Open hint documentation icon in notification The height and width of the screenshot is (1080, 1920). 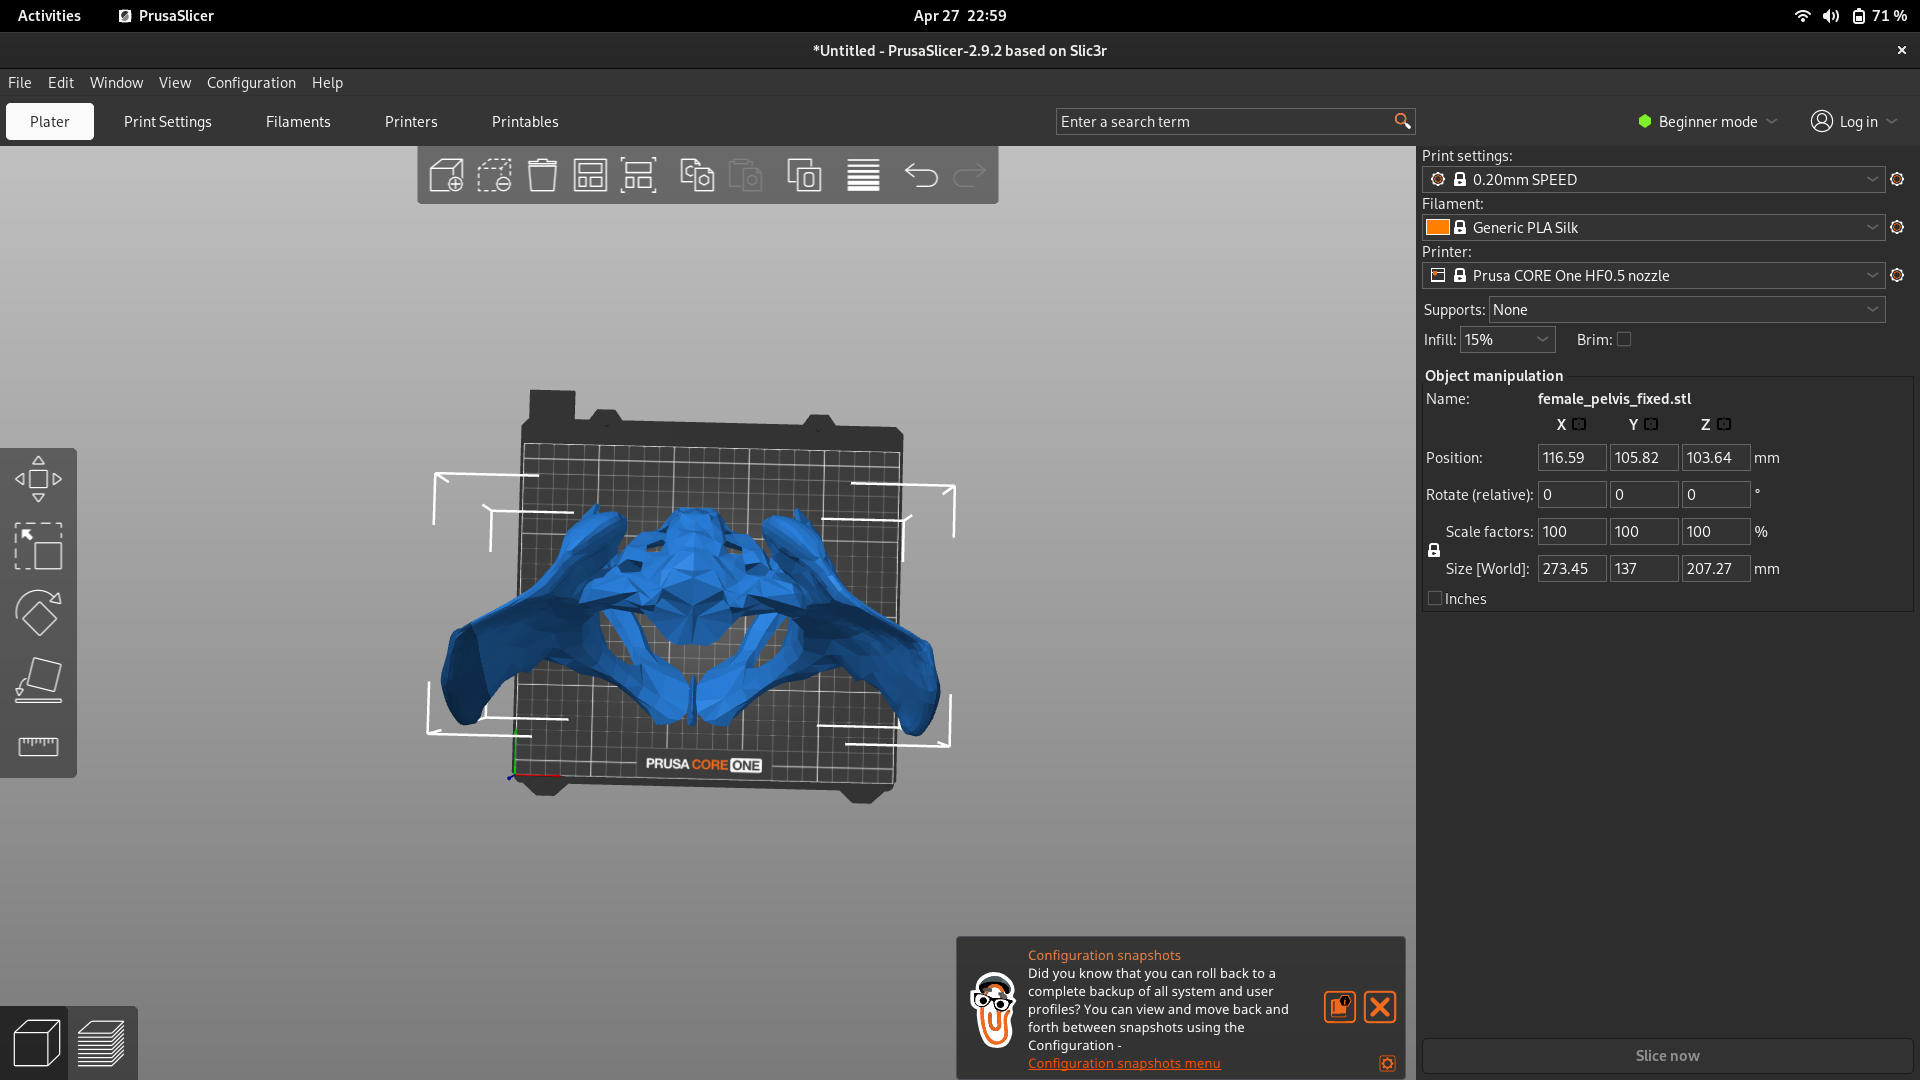[x=1340, y=1007]
